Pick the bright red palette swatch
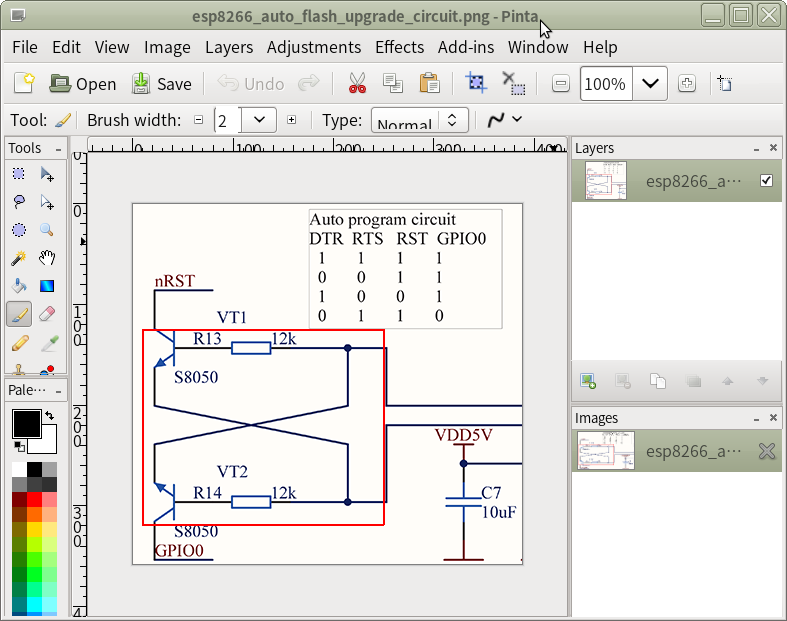 [35, 500]
